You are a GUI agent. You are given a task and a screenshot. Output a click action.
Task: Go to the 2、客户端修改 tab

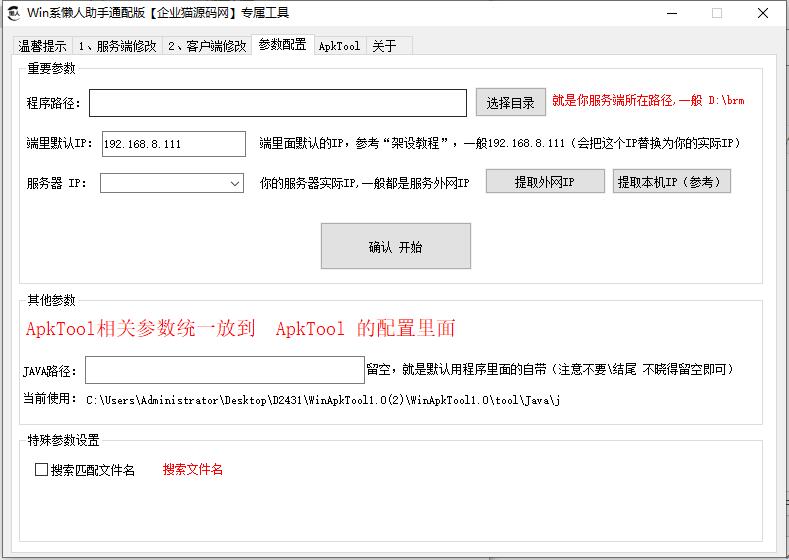(207, 46)
